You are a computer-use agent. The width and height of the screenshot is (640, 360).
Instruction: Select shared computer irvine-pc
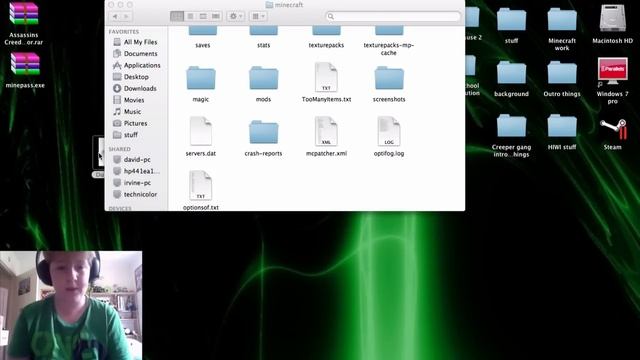(136, 183)
